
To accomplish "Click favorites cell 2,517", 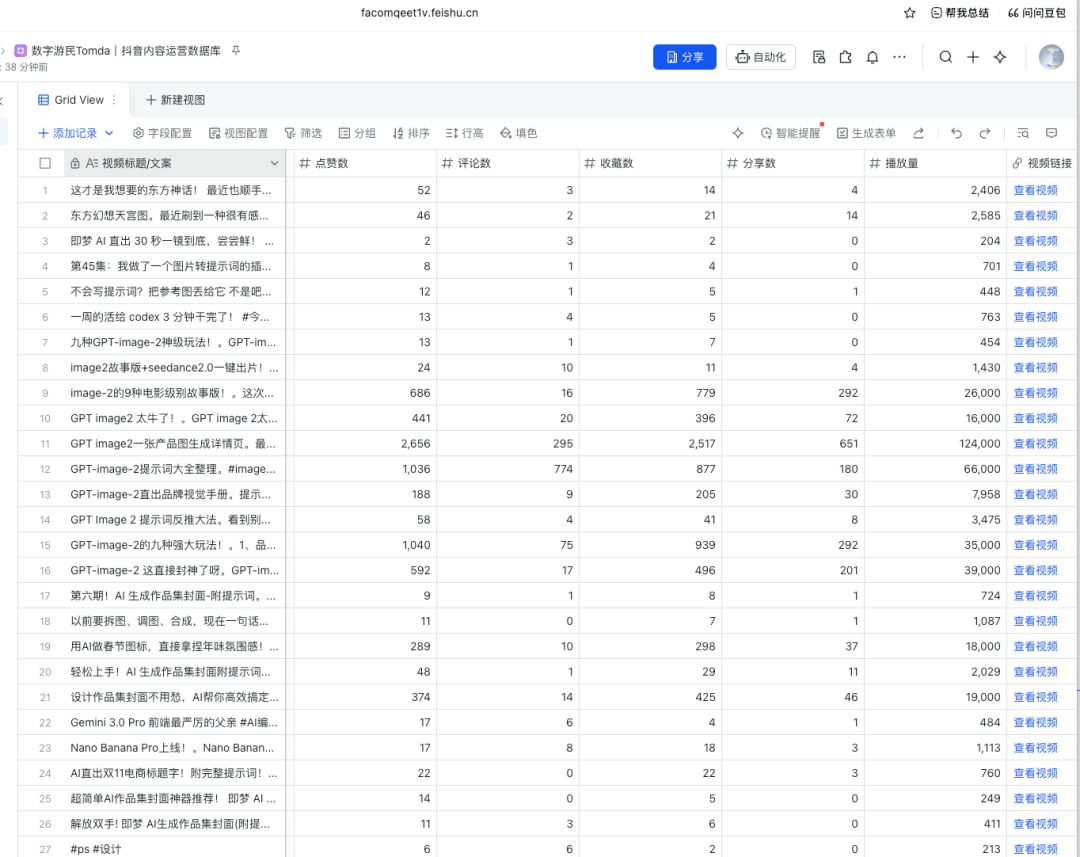I will pos(650,444).
